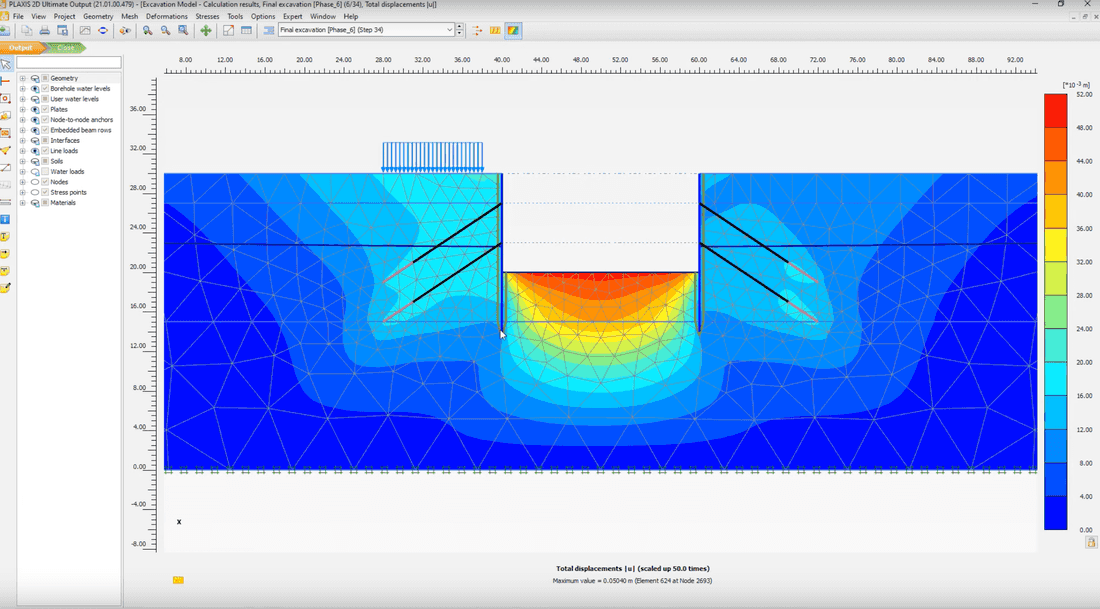Click the zoom to area magnifier icon
1100x609 pixels.
[182, 30]
